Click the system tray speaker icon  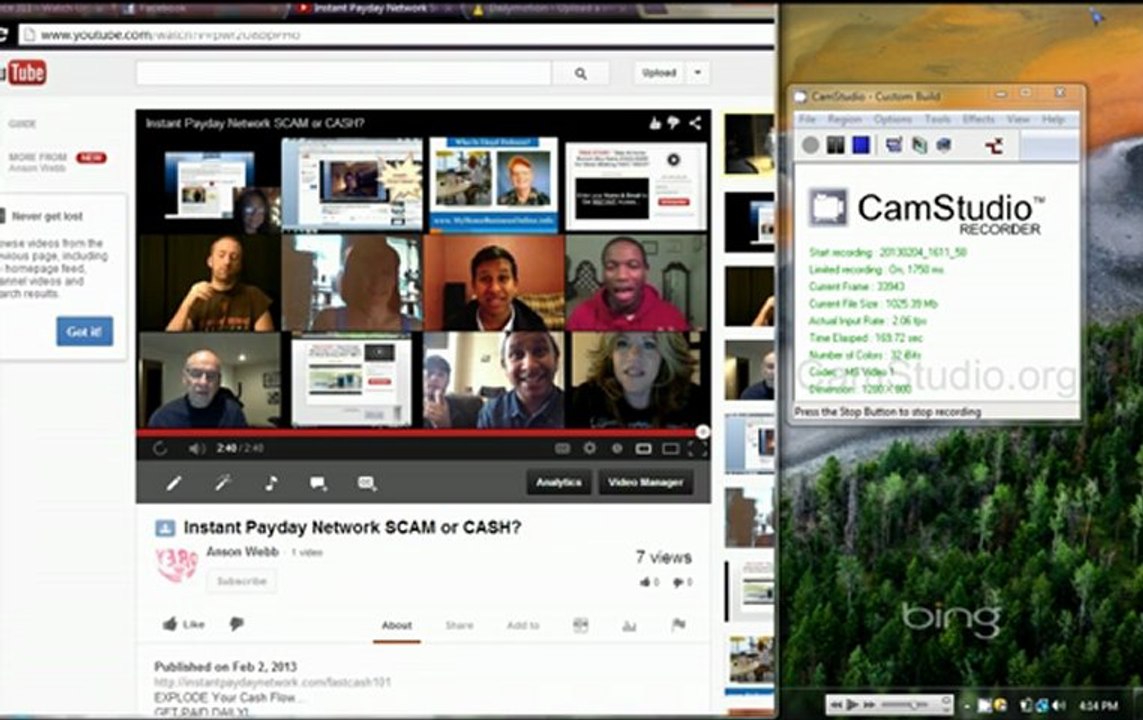[x=1058, y=705]
